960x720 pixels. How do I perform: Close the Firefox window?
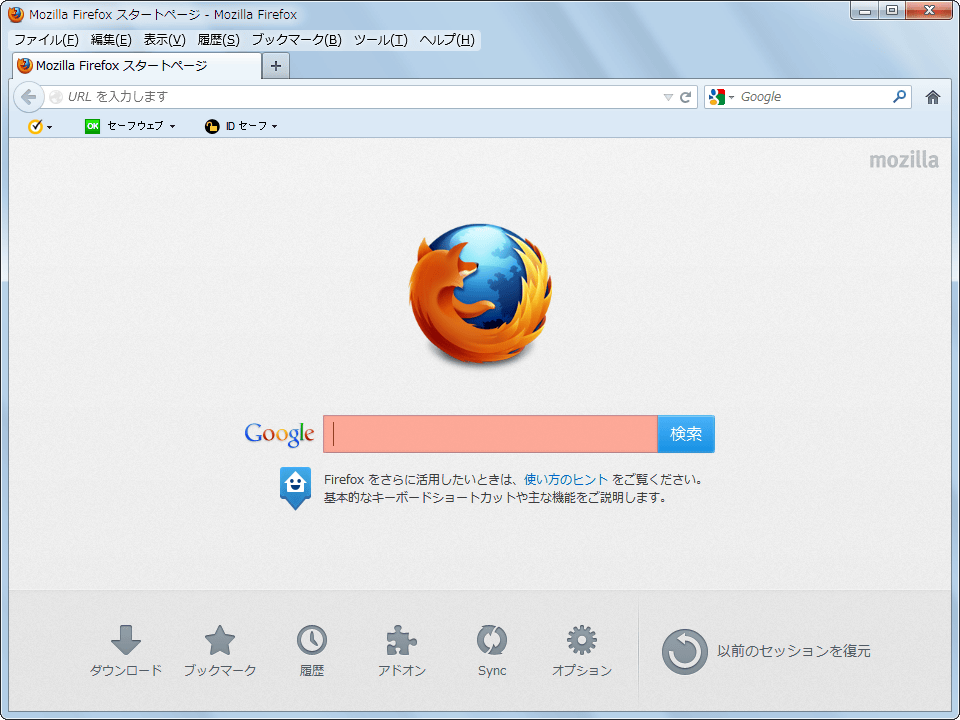point(929,10)
